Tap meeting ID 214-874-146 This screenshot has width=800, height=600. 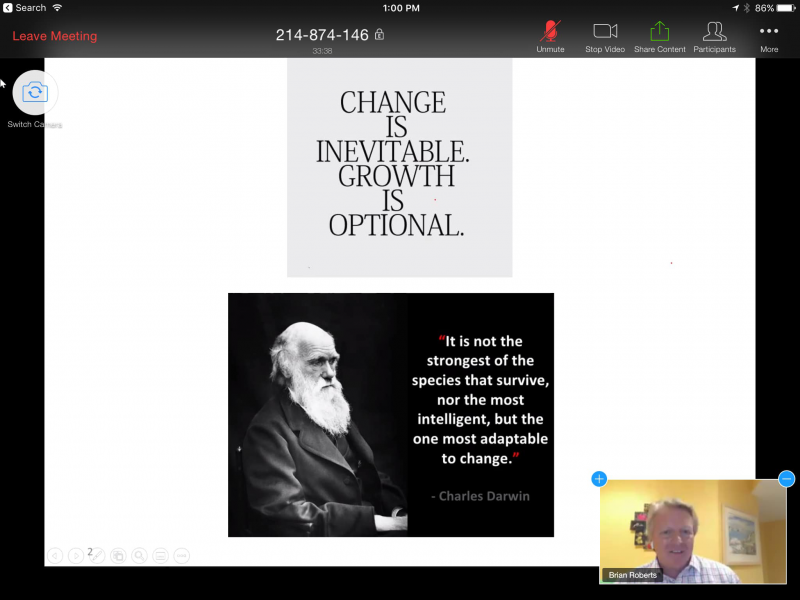[322, 35]
